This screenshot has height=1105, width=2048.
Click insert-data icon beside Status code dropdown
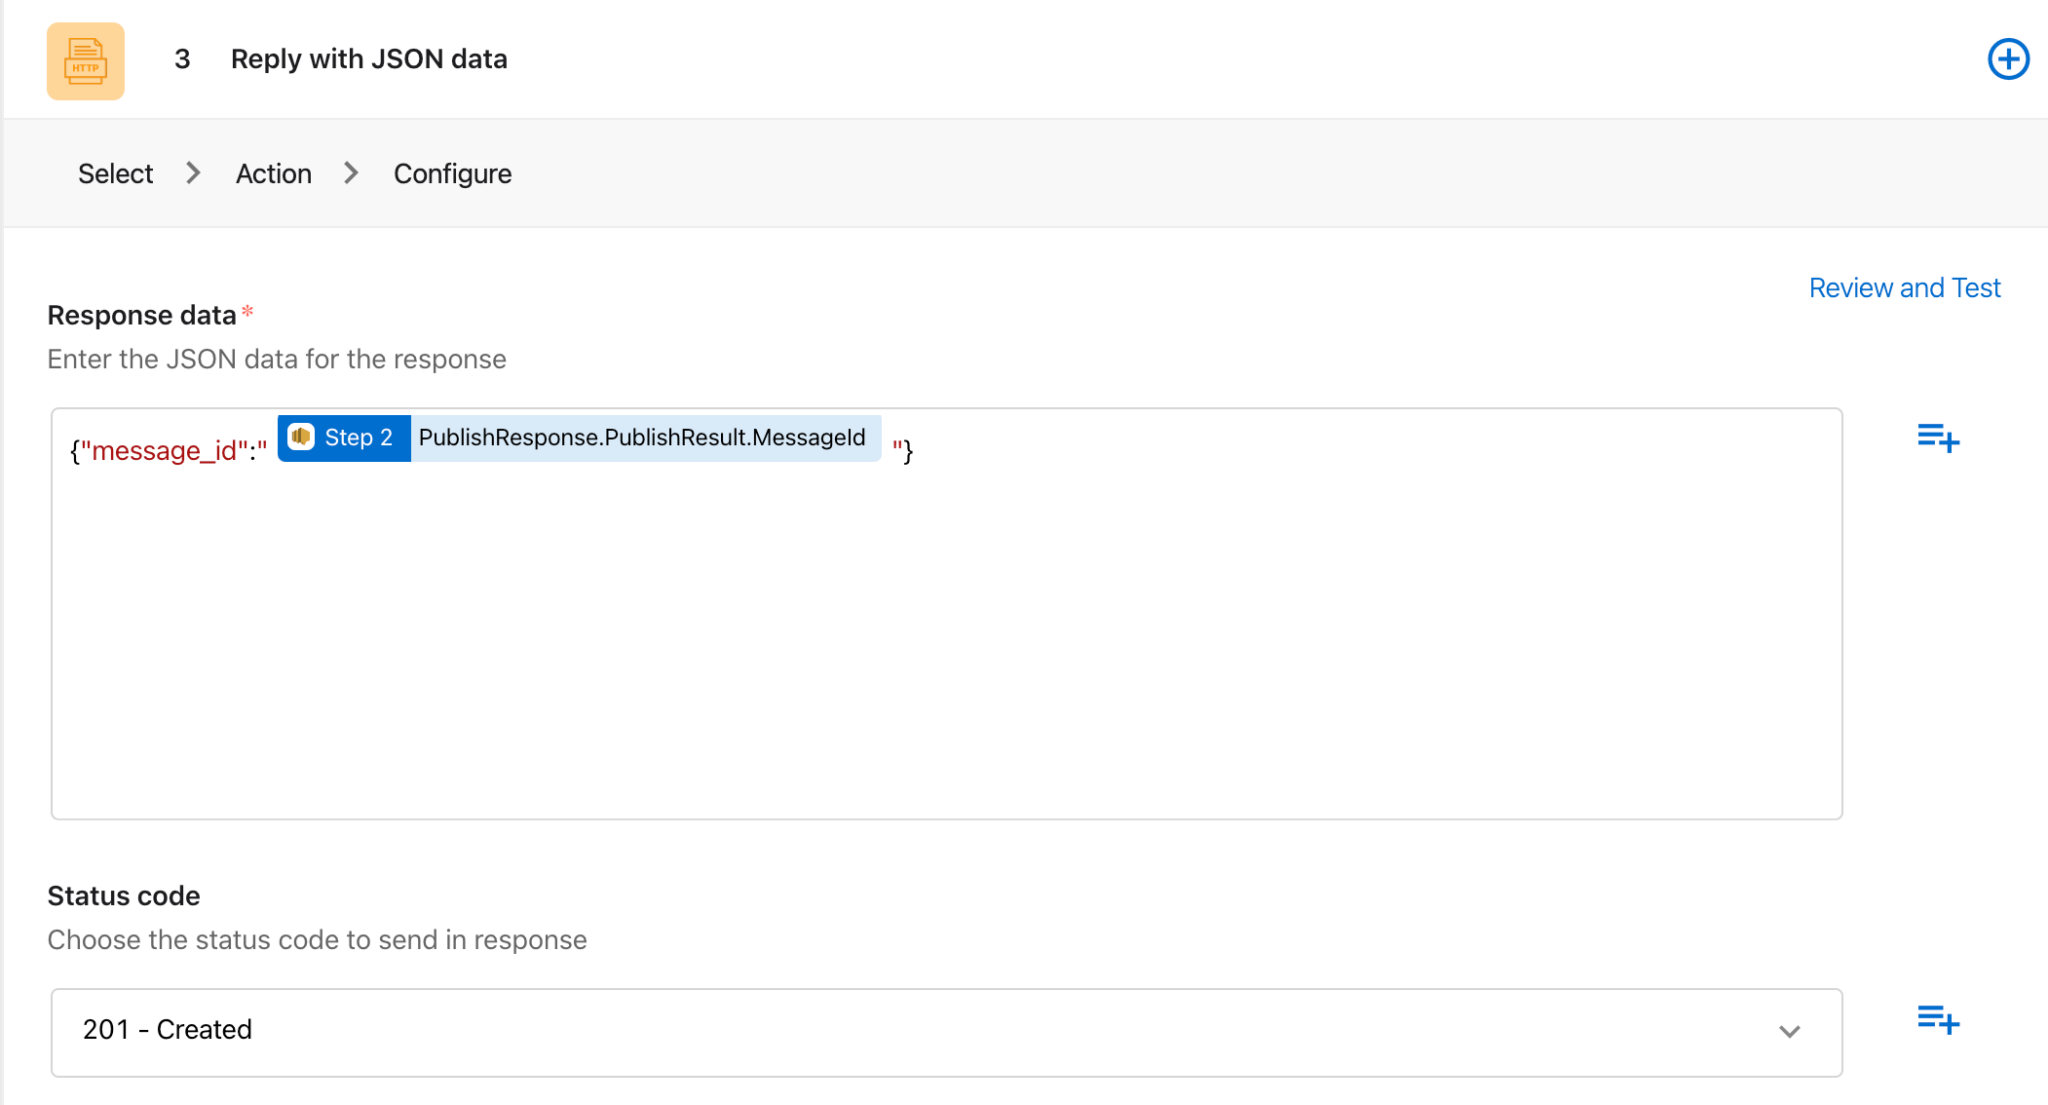tap(1937, 1020)
